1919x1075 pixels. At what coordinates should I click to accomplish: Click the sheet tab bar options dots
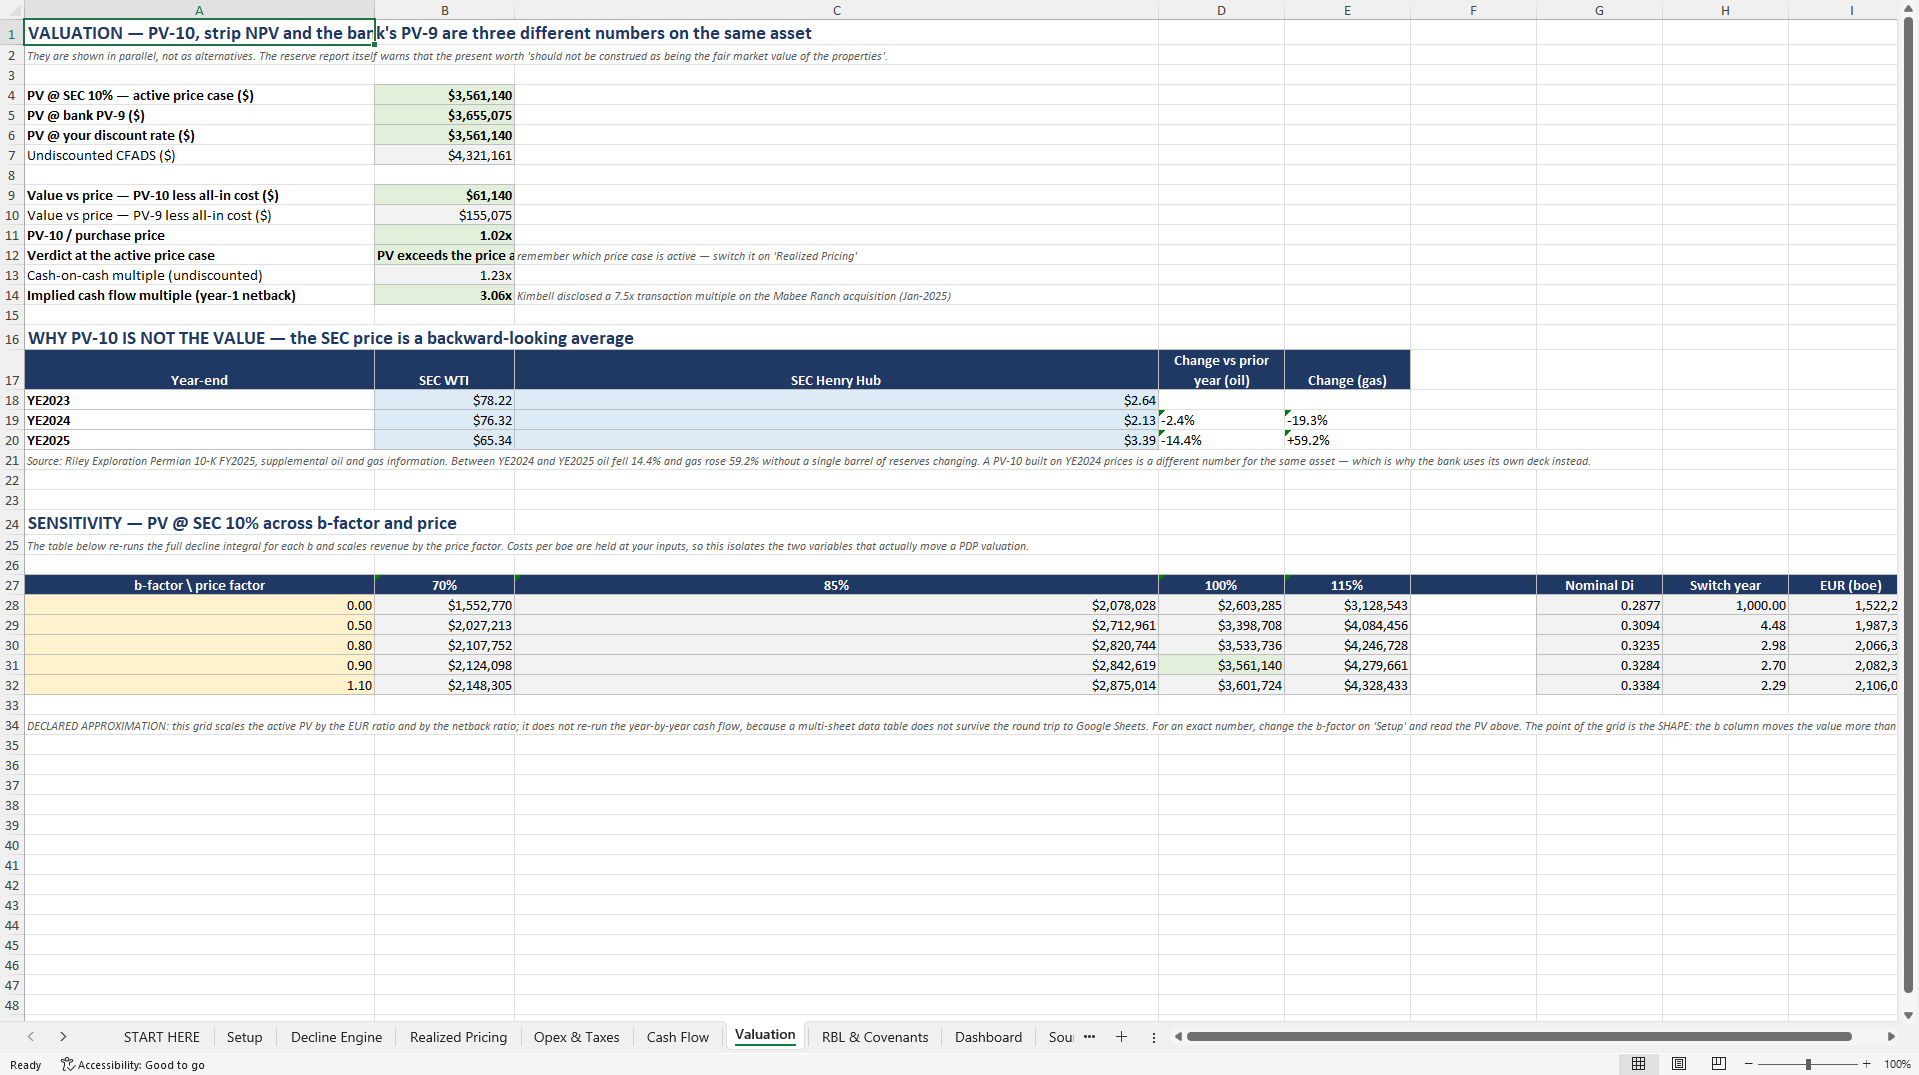(1153, 1037)
